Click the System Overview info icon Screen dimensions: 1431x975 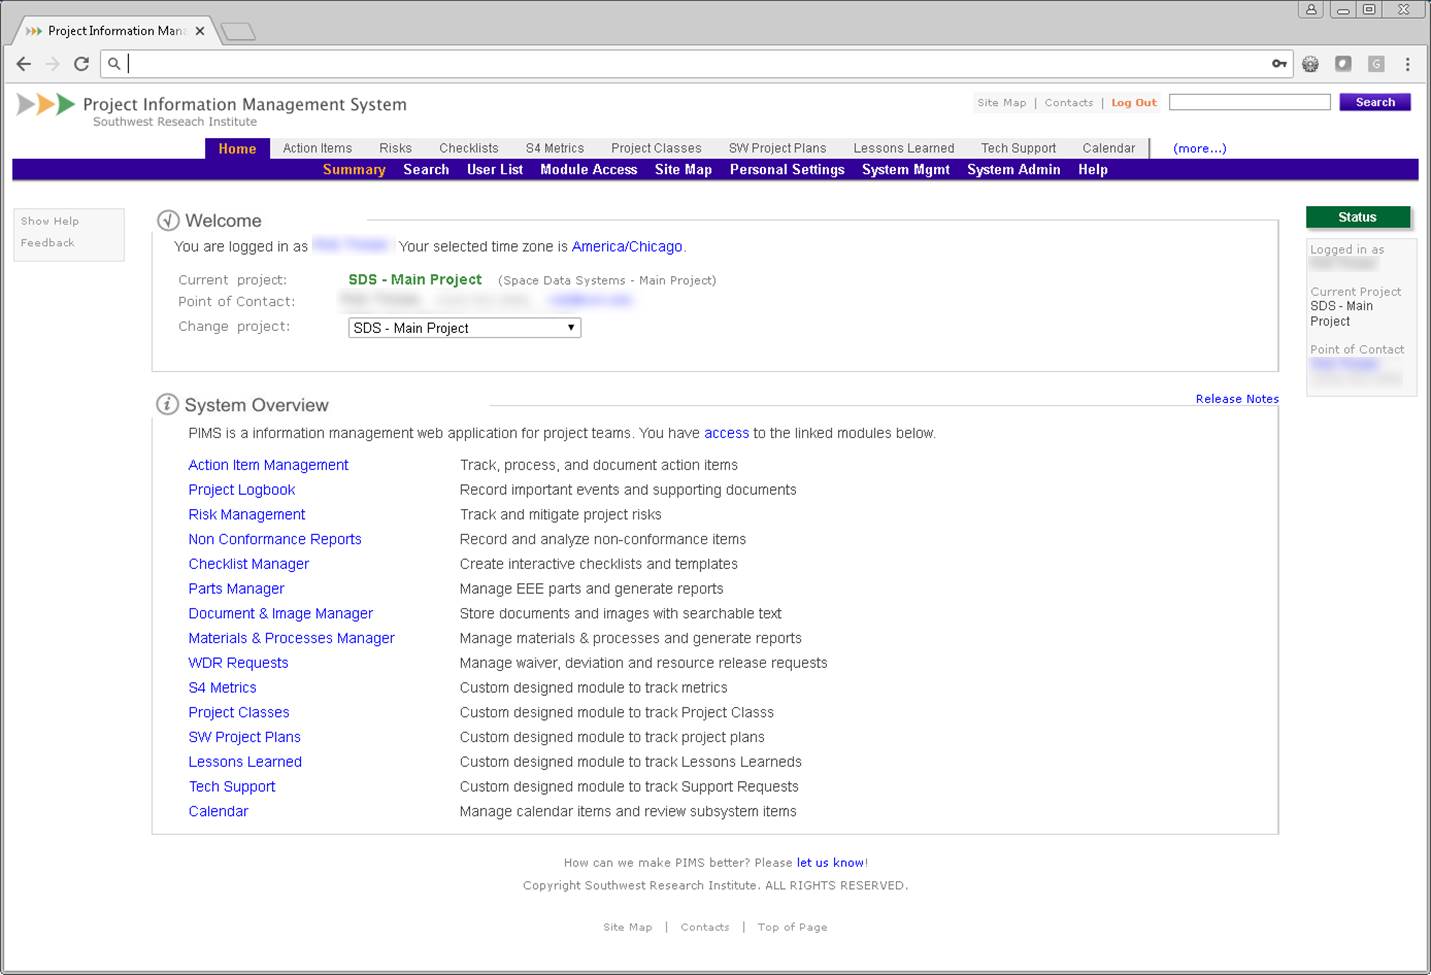[x=167, y=404]
